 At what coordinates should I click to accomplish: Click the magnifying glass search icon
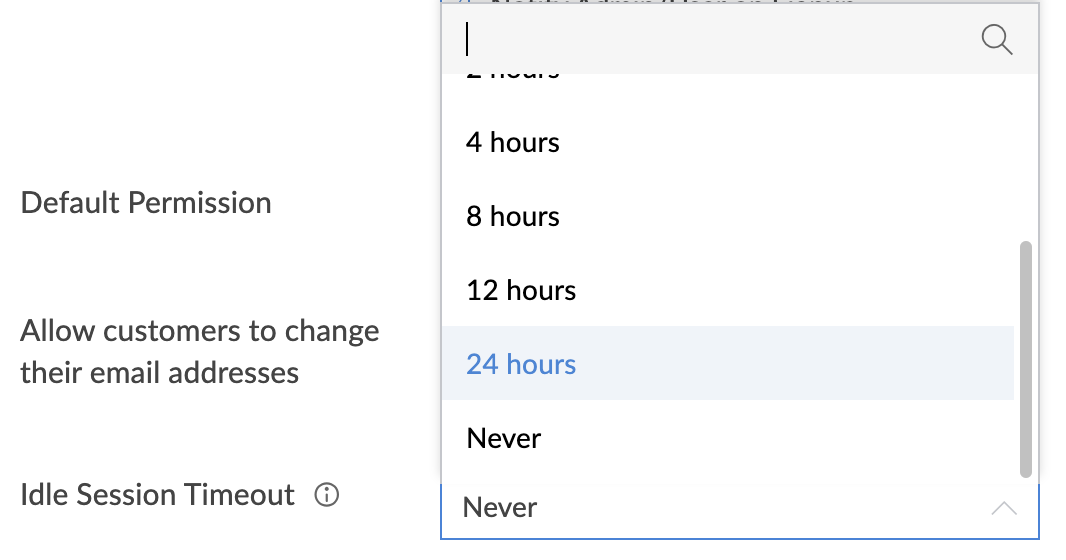997,40
